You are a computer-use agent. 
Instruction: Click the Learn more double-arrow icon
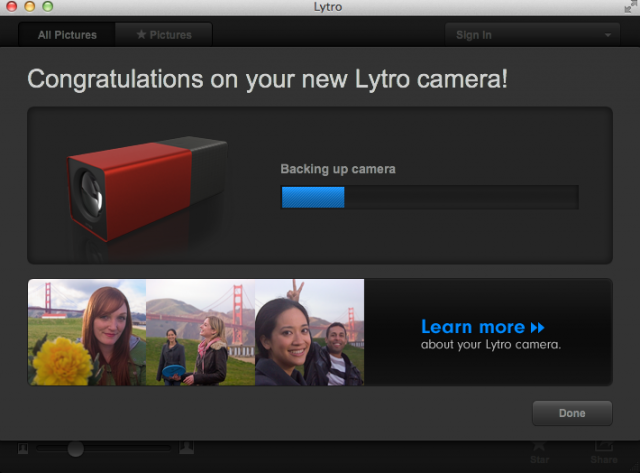click(538, 327)
